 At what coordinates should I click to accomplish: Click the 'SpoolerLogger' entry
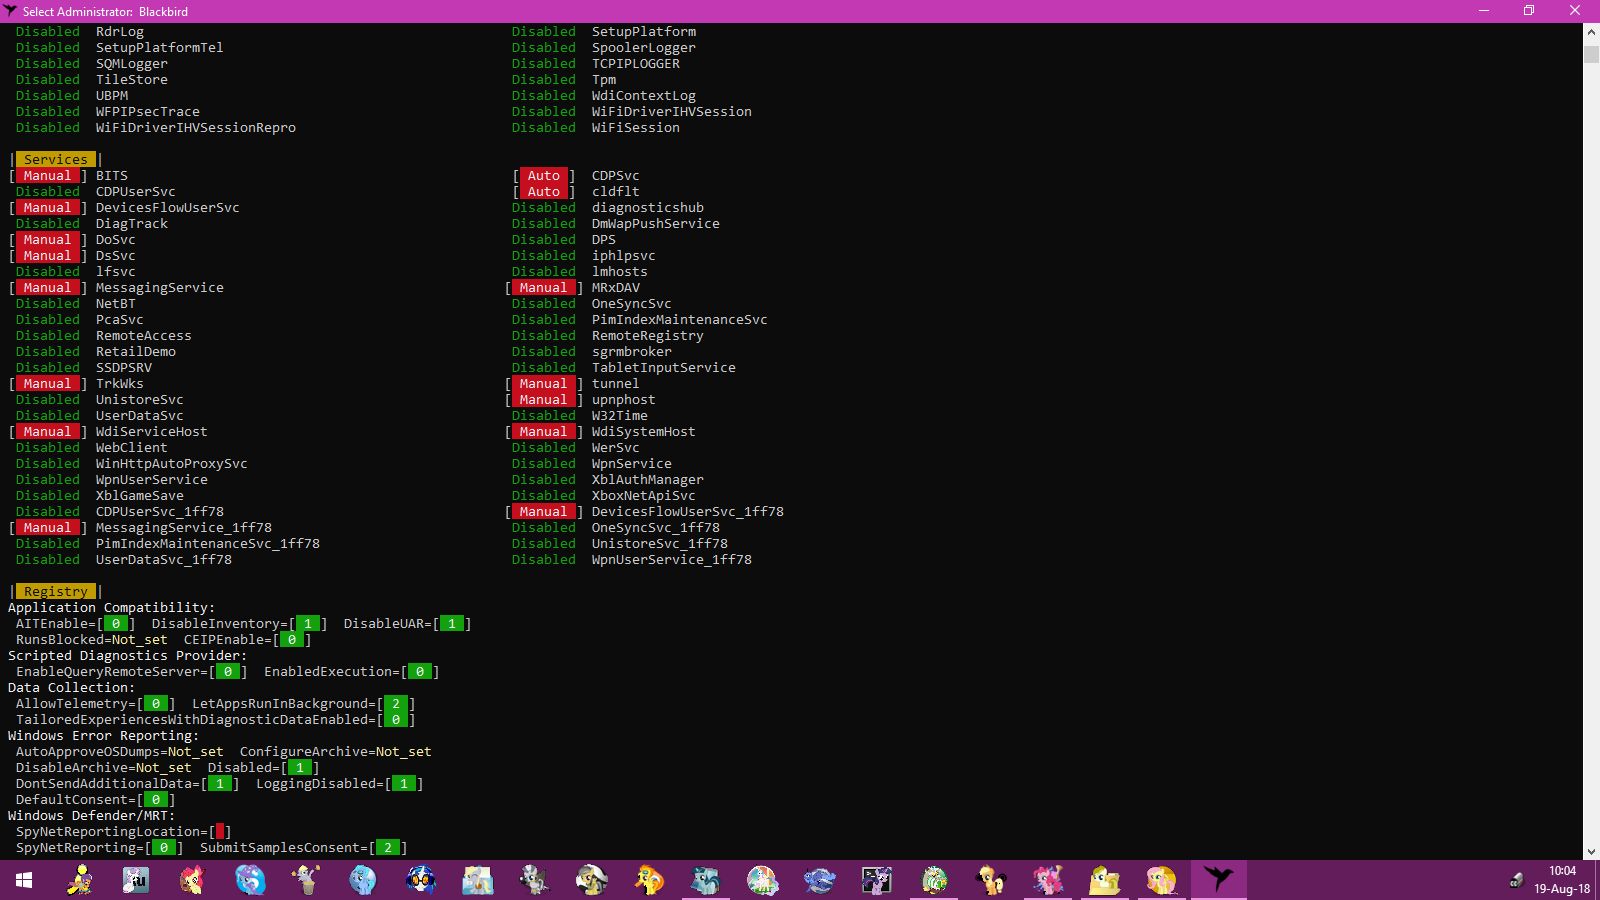644,47
